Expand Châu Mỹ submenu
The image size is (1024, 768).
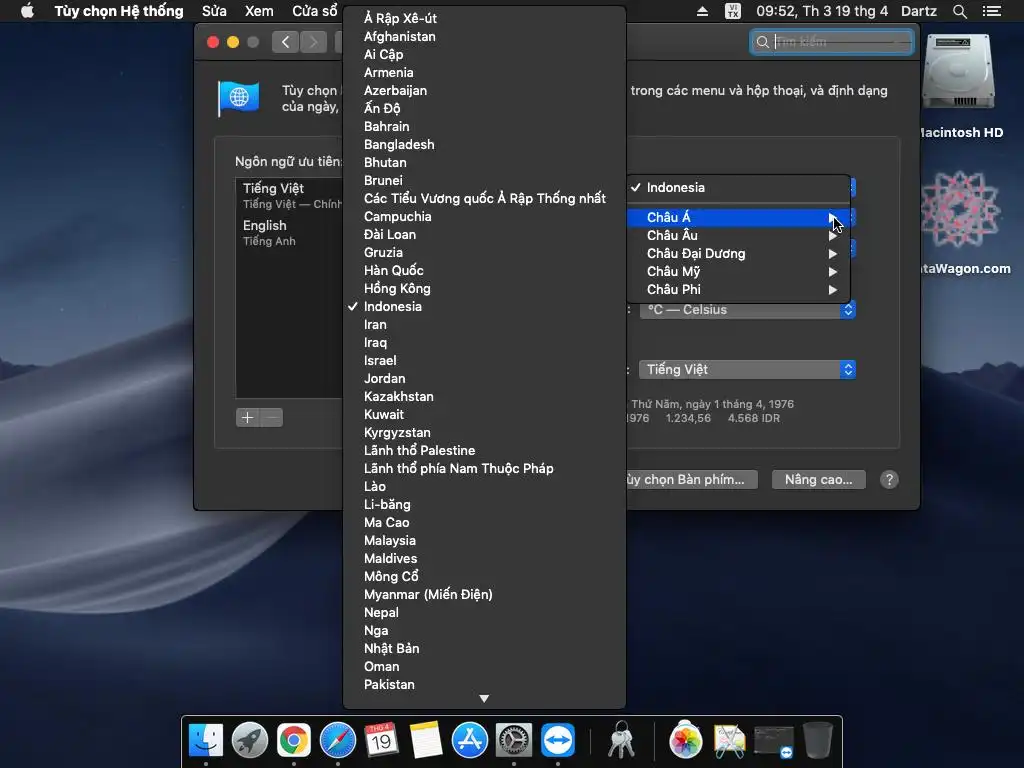738,272
